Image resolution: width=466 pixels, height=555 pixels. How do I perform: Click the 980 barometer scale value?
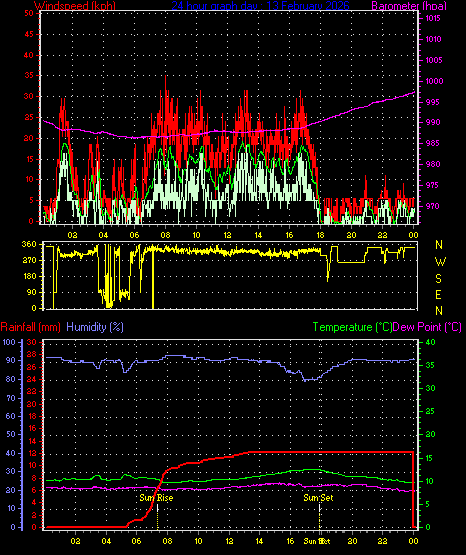coord(432,164)
